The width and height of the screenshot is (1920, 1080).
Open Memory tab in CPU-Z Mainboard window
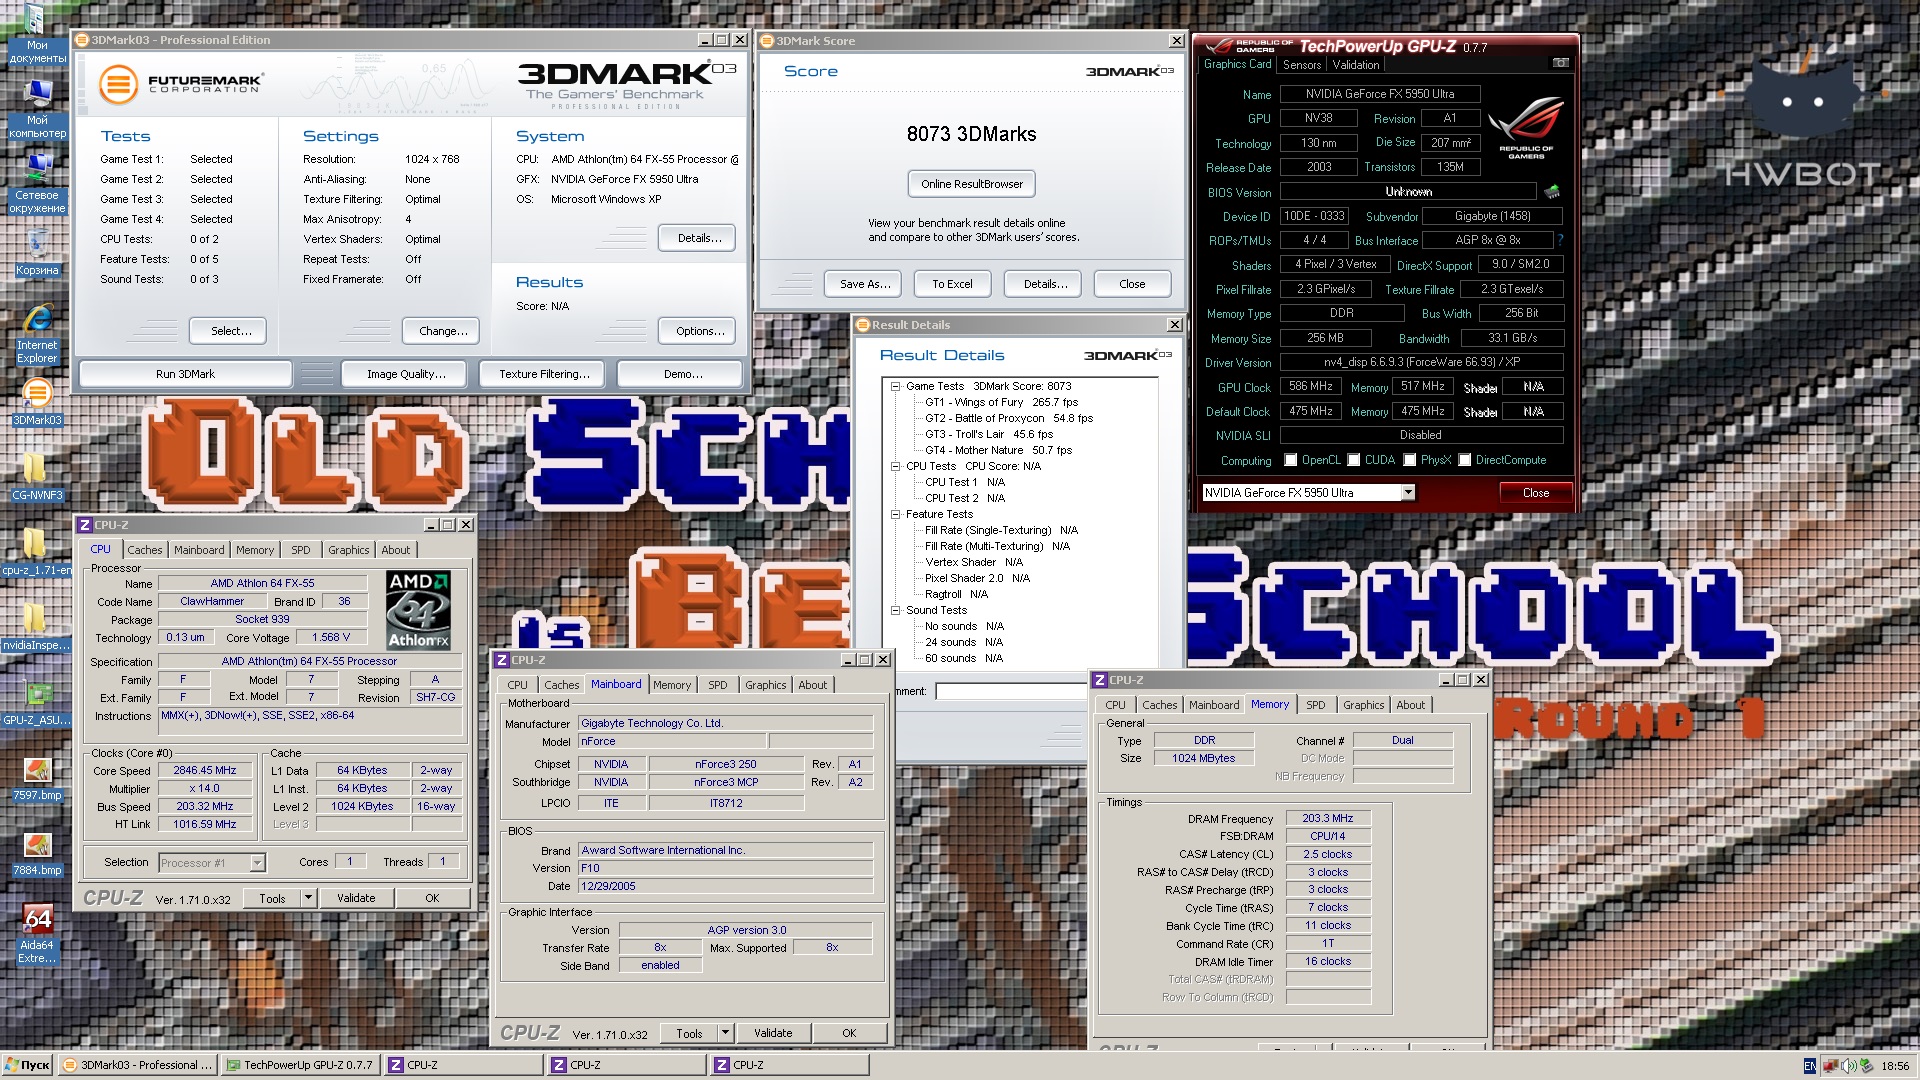point(672,685)
